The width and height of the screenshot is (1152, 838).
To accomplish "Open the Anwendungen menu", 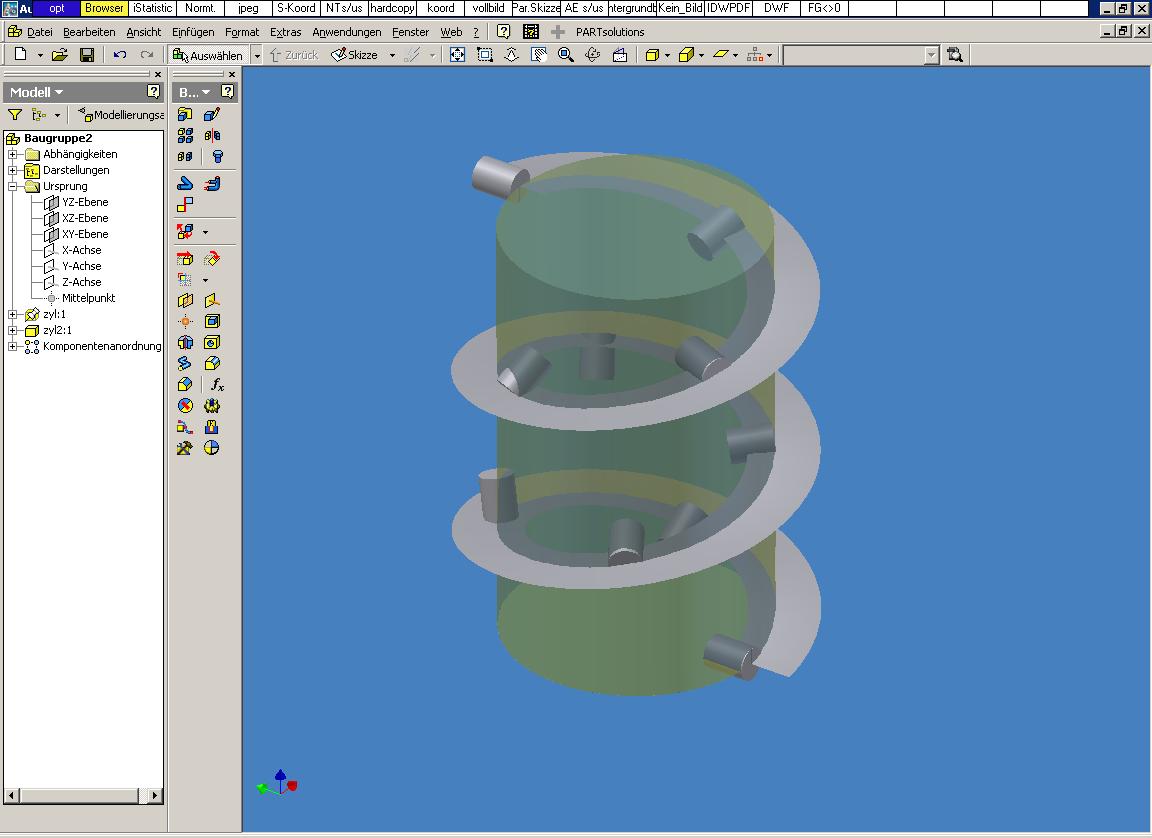I will click(346, 32).
